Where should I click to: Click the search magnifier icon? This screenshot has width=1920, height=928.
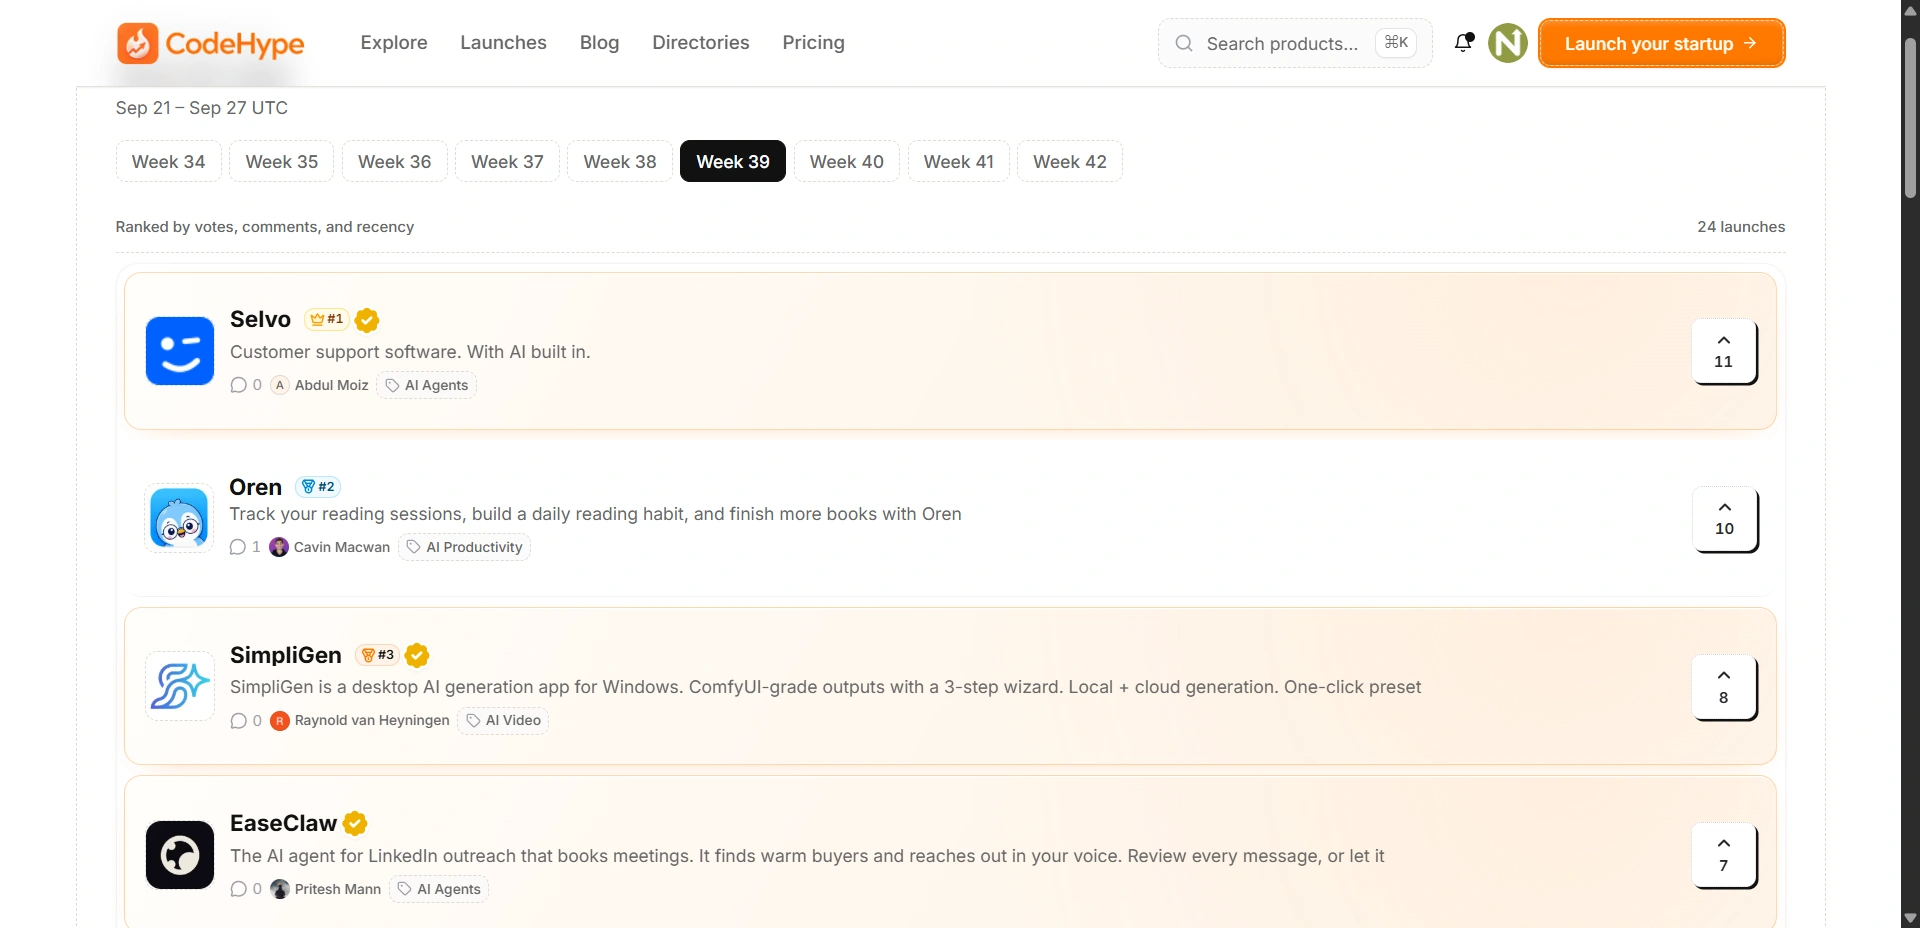pyautogui.click(x=1184, y=43)
